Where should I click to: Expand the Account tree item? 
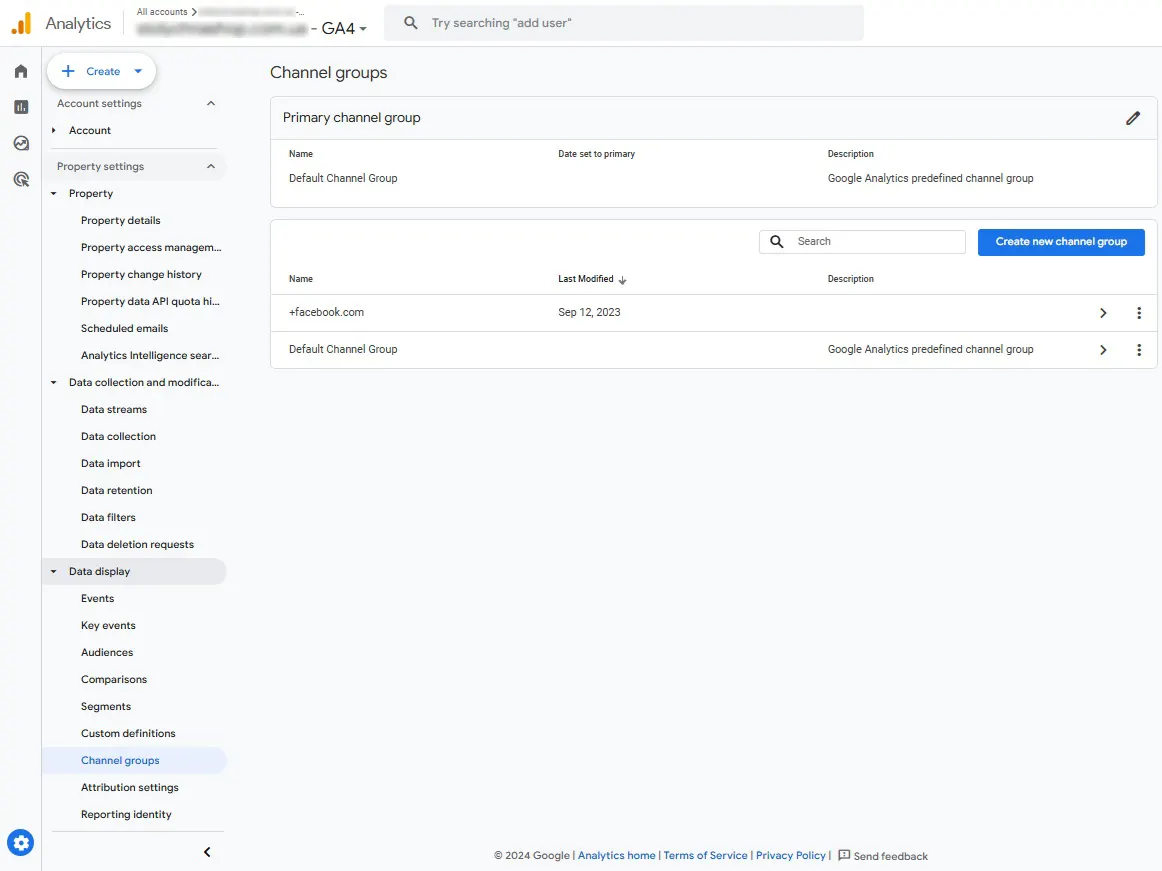[54, 130]
